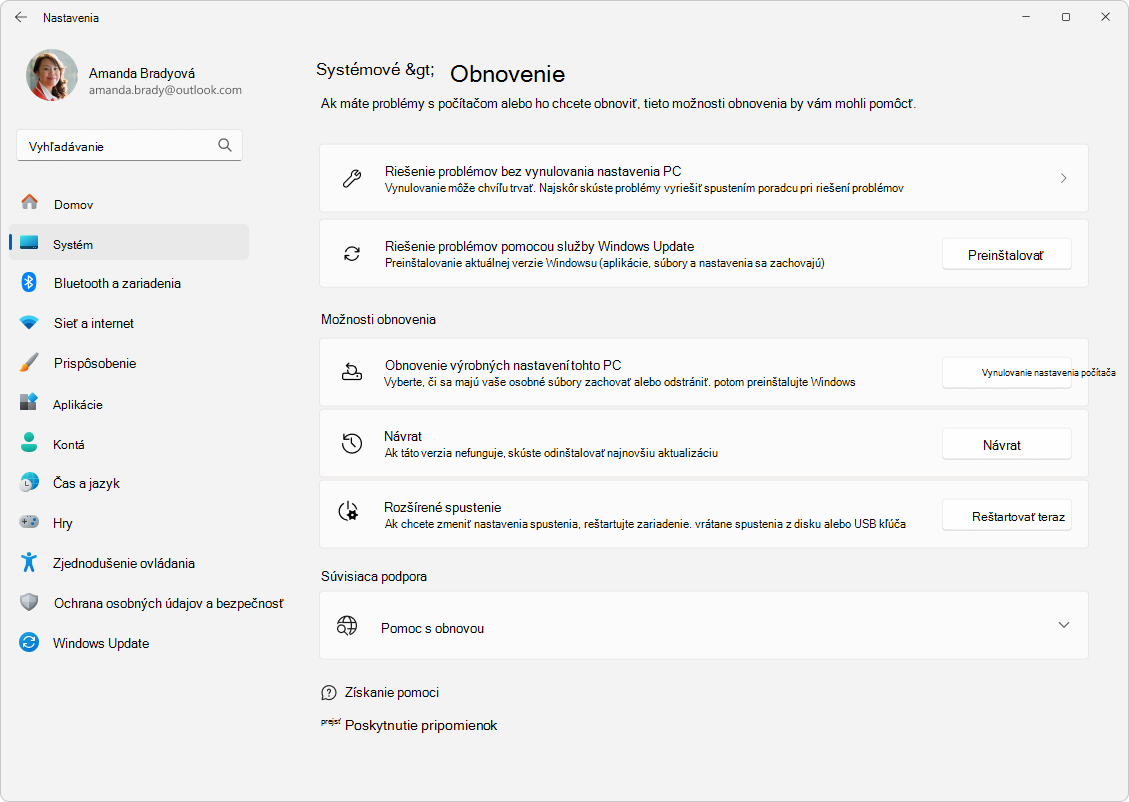Click the Preinštalovať button

click(x=1006, y=255)
